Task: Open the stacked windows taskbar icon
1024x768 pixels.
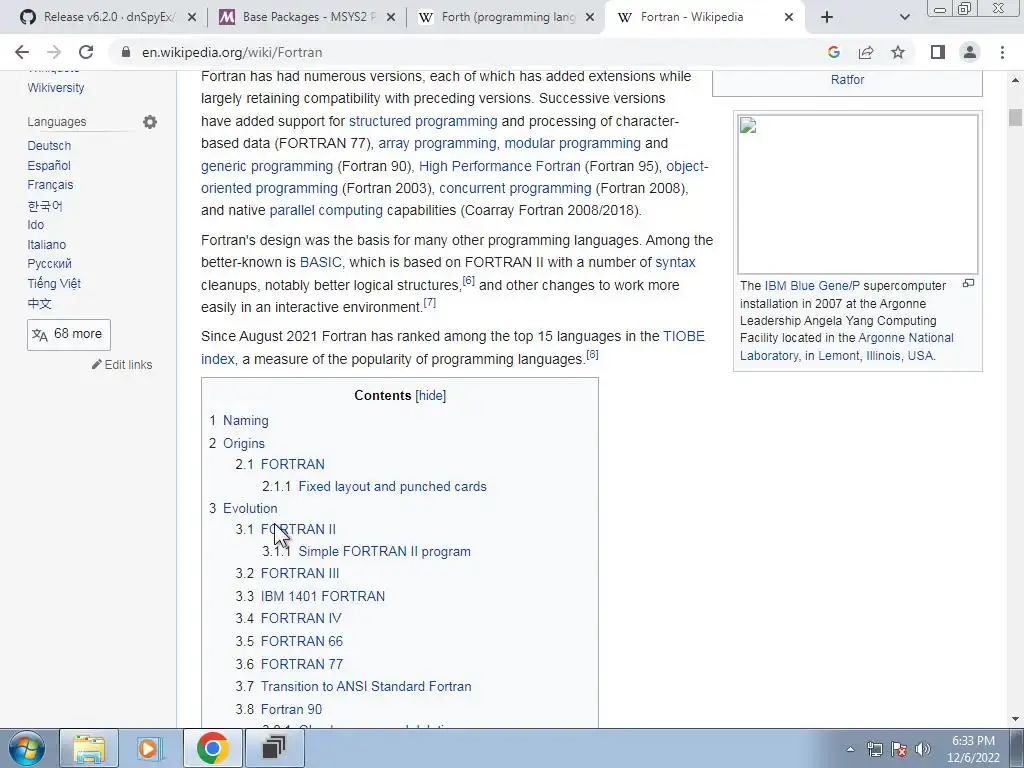Action: coord(274,748)
